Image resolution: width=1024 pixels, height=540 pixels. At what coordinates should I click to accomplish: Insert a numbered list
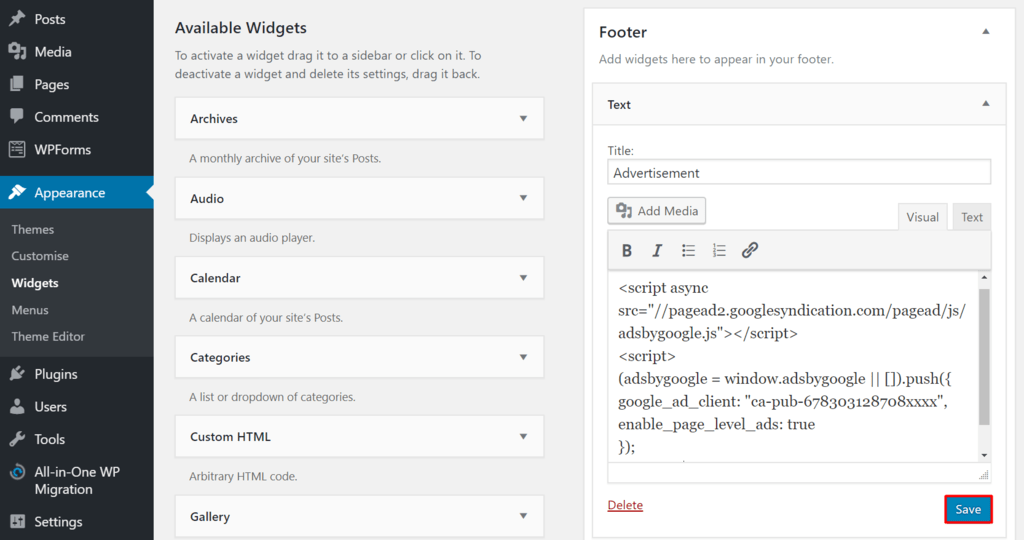pyautogui.click(x=719, y=250)
